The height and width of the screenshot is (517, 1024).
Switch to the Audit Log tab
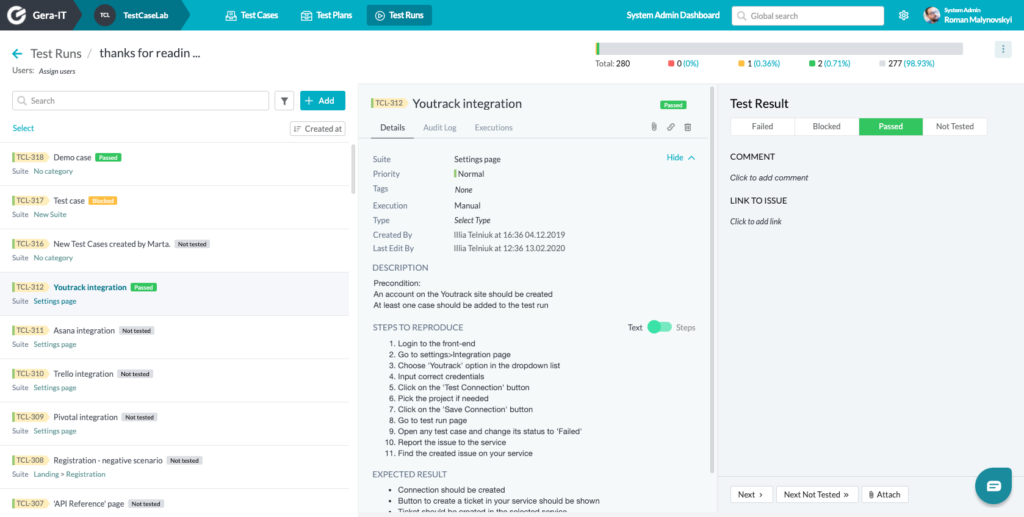click(x=440, y=127)
